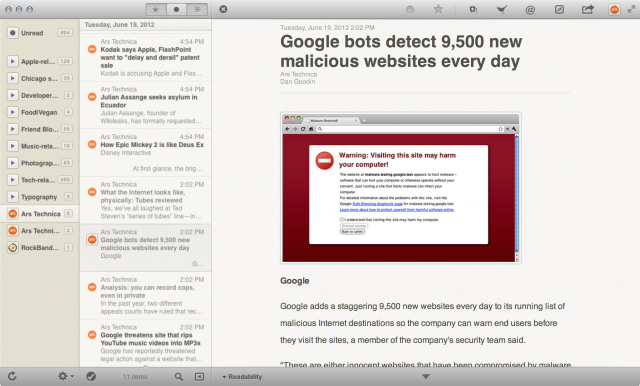Open Analysis: you can record cops article

coord(146,295)
